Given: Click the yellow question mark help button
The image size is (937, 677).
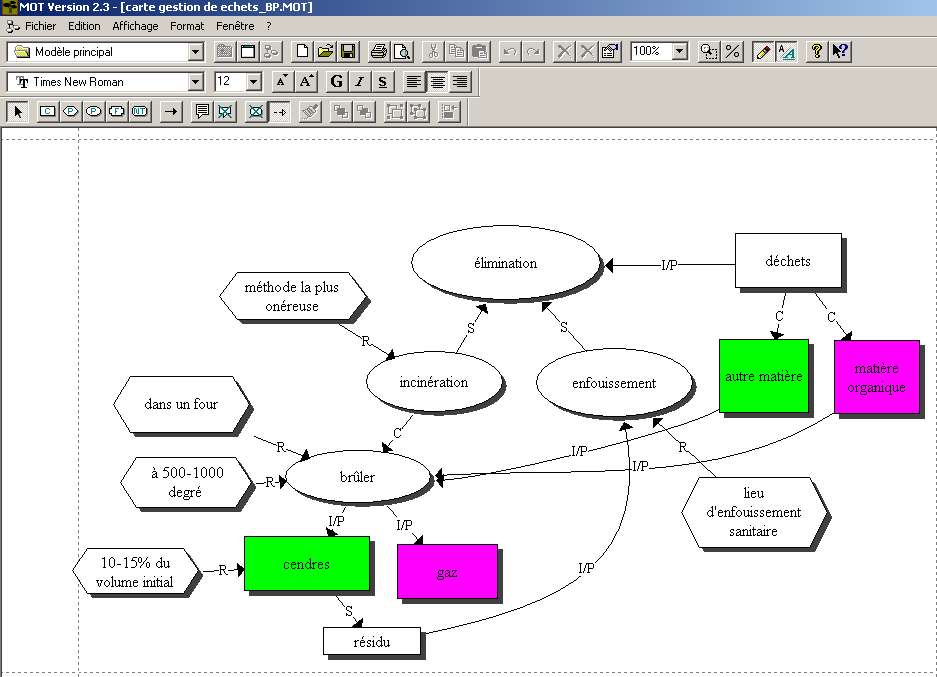Looking at the screenshot, I should click(x=817, y=51).
